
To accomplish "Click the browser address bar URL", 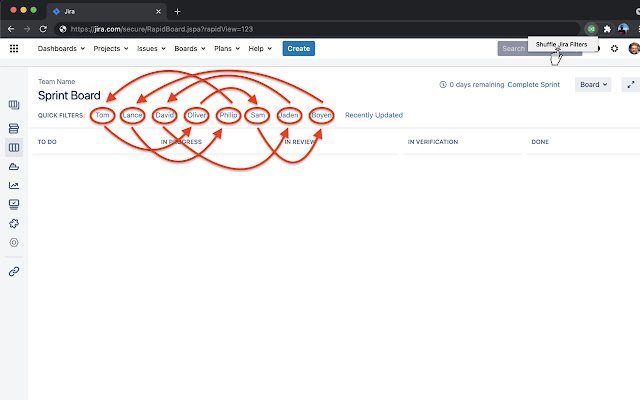I will pos(162,29).
